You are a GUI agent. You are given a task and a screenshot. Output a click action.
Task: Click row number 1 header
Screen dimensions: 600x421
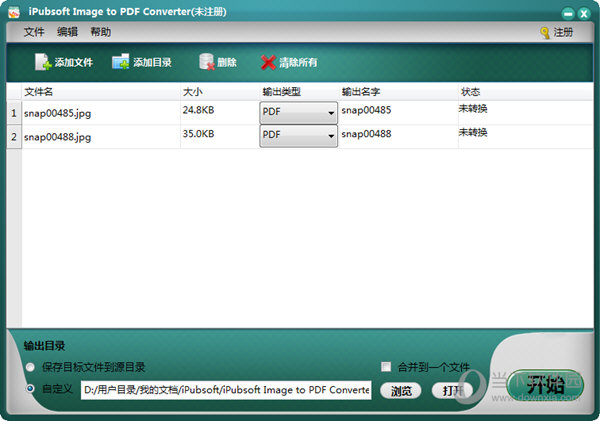coord(14,113)
